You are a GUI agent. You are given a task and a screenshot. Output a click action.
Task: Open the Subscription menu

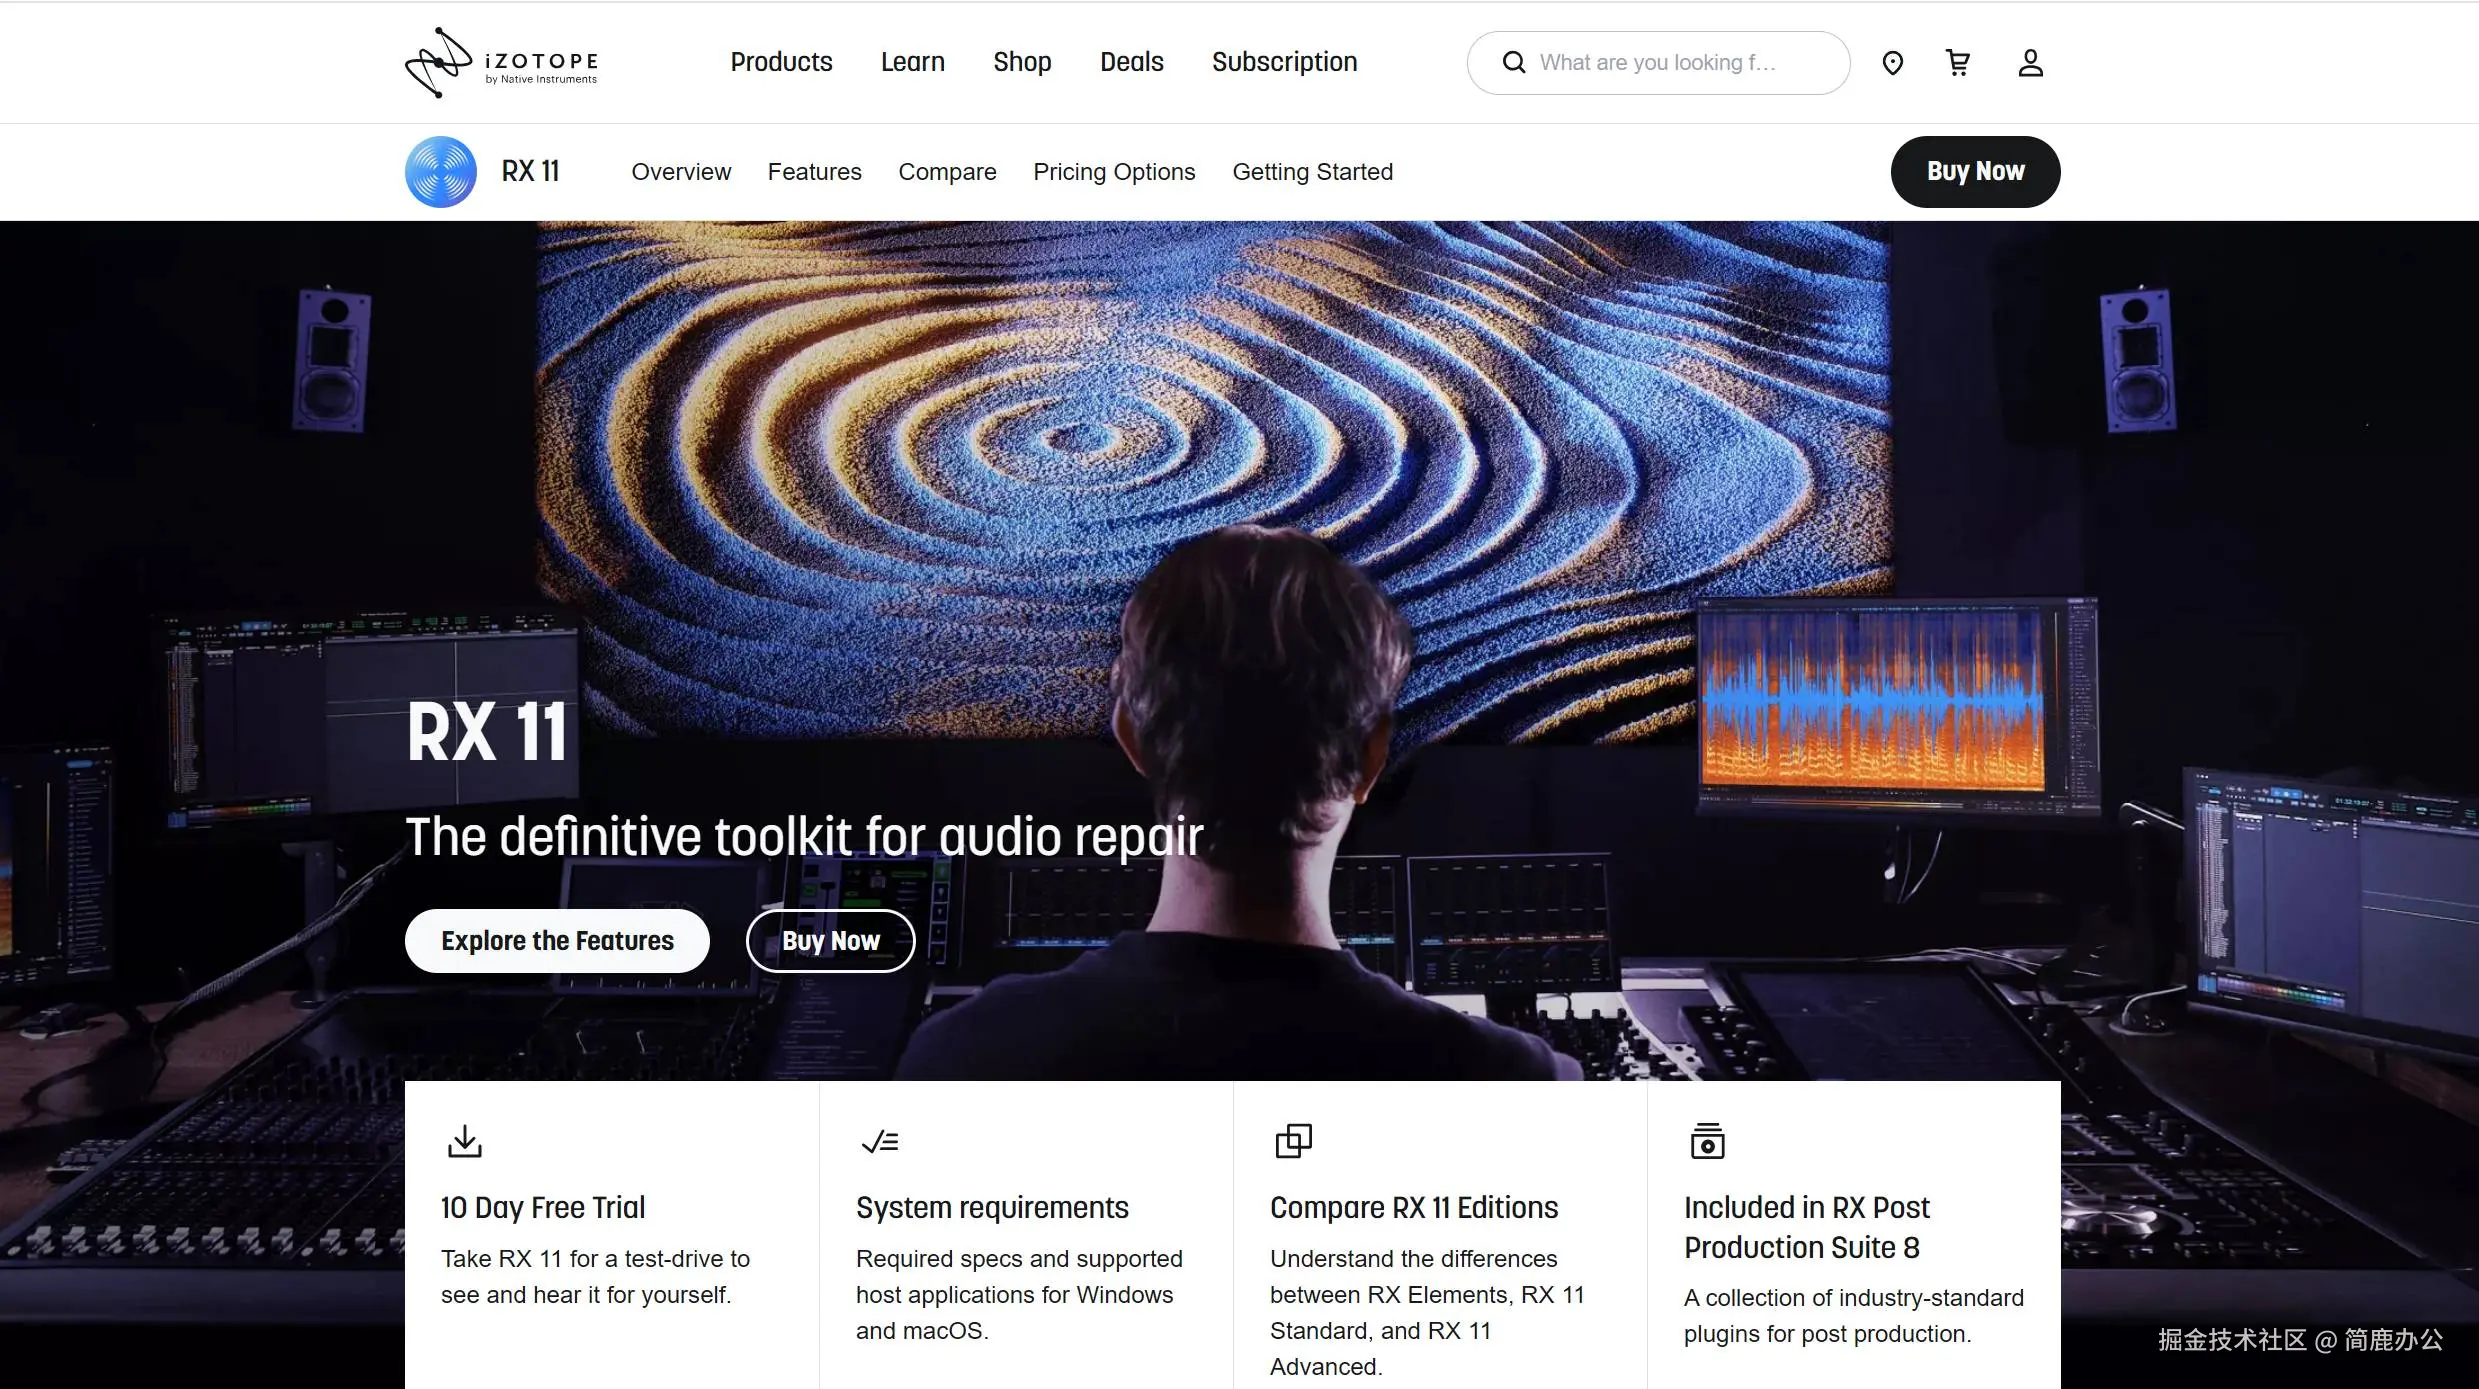[1284, 62]
